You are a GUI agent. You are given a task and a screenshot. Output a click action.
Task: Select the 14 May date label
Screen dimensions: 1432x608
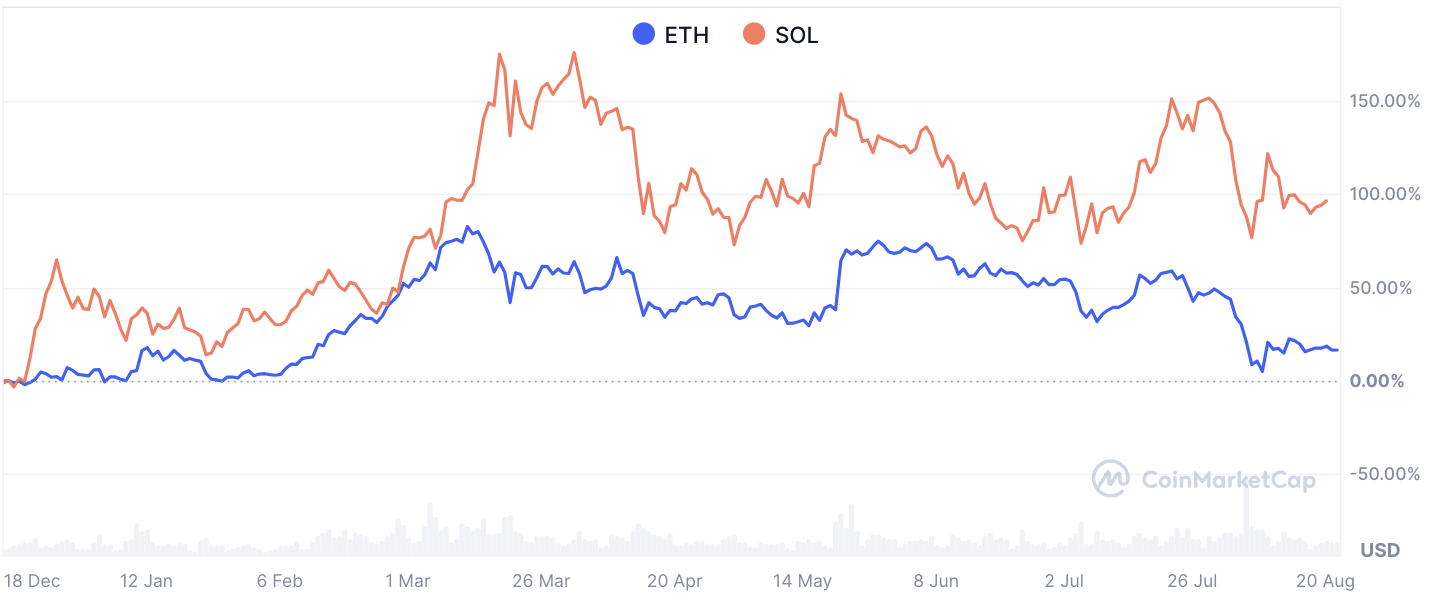[802, 581]
